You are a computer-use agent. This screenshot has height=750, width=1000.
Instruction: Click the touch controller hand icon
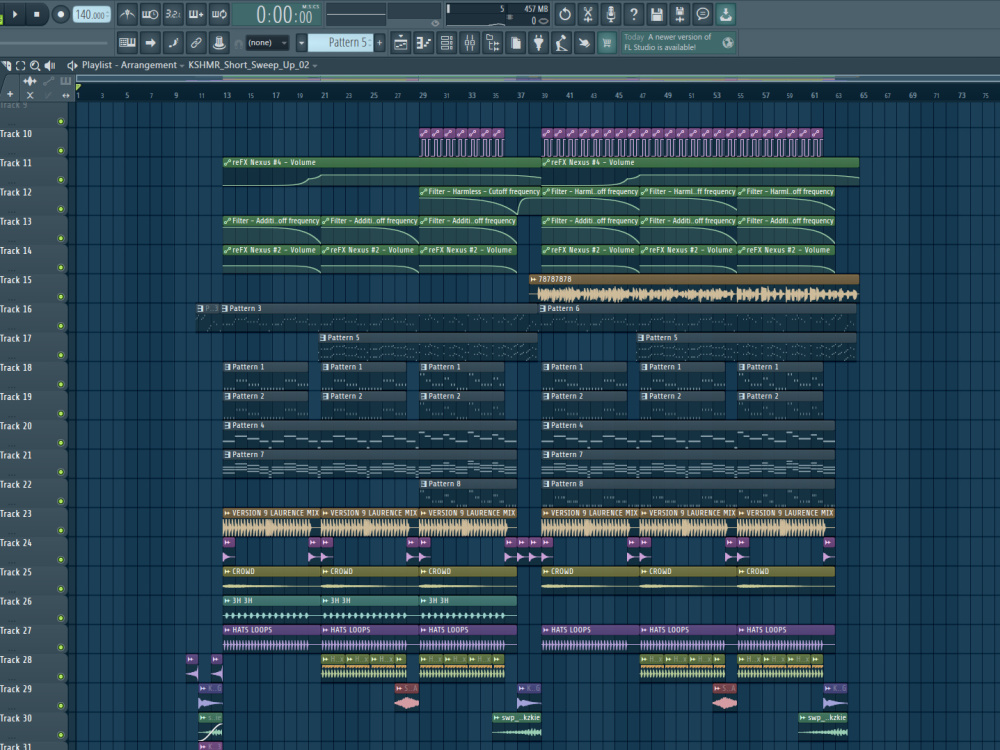[584, 43]
